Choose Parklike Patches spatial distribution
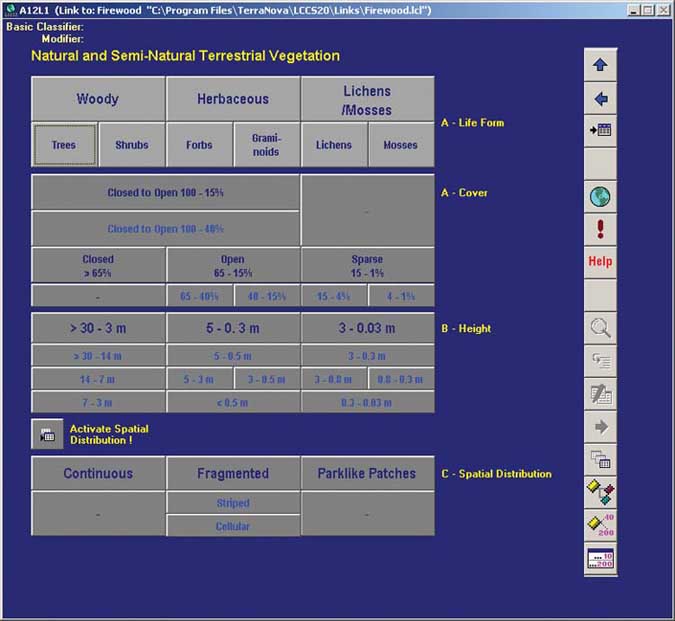Image resolution: width=675 pixels, height=621 pixels. coord(367,474)
